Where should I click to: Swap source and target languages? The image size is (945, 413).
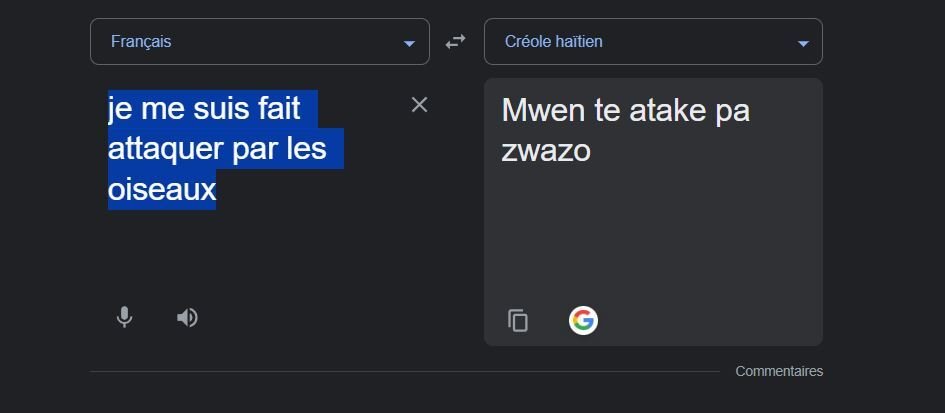click(x=455, y=42)
